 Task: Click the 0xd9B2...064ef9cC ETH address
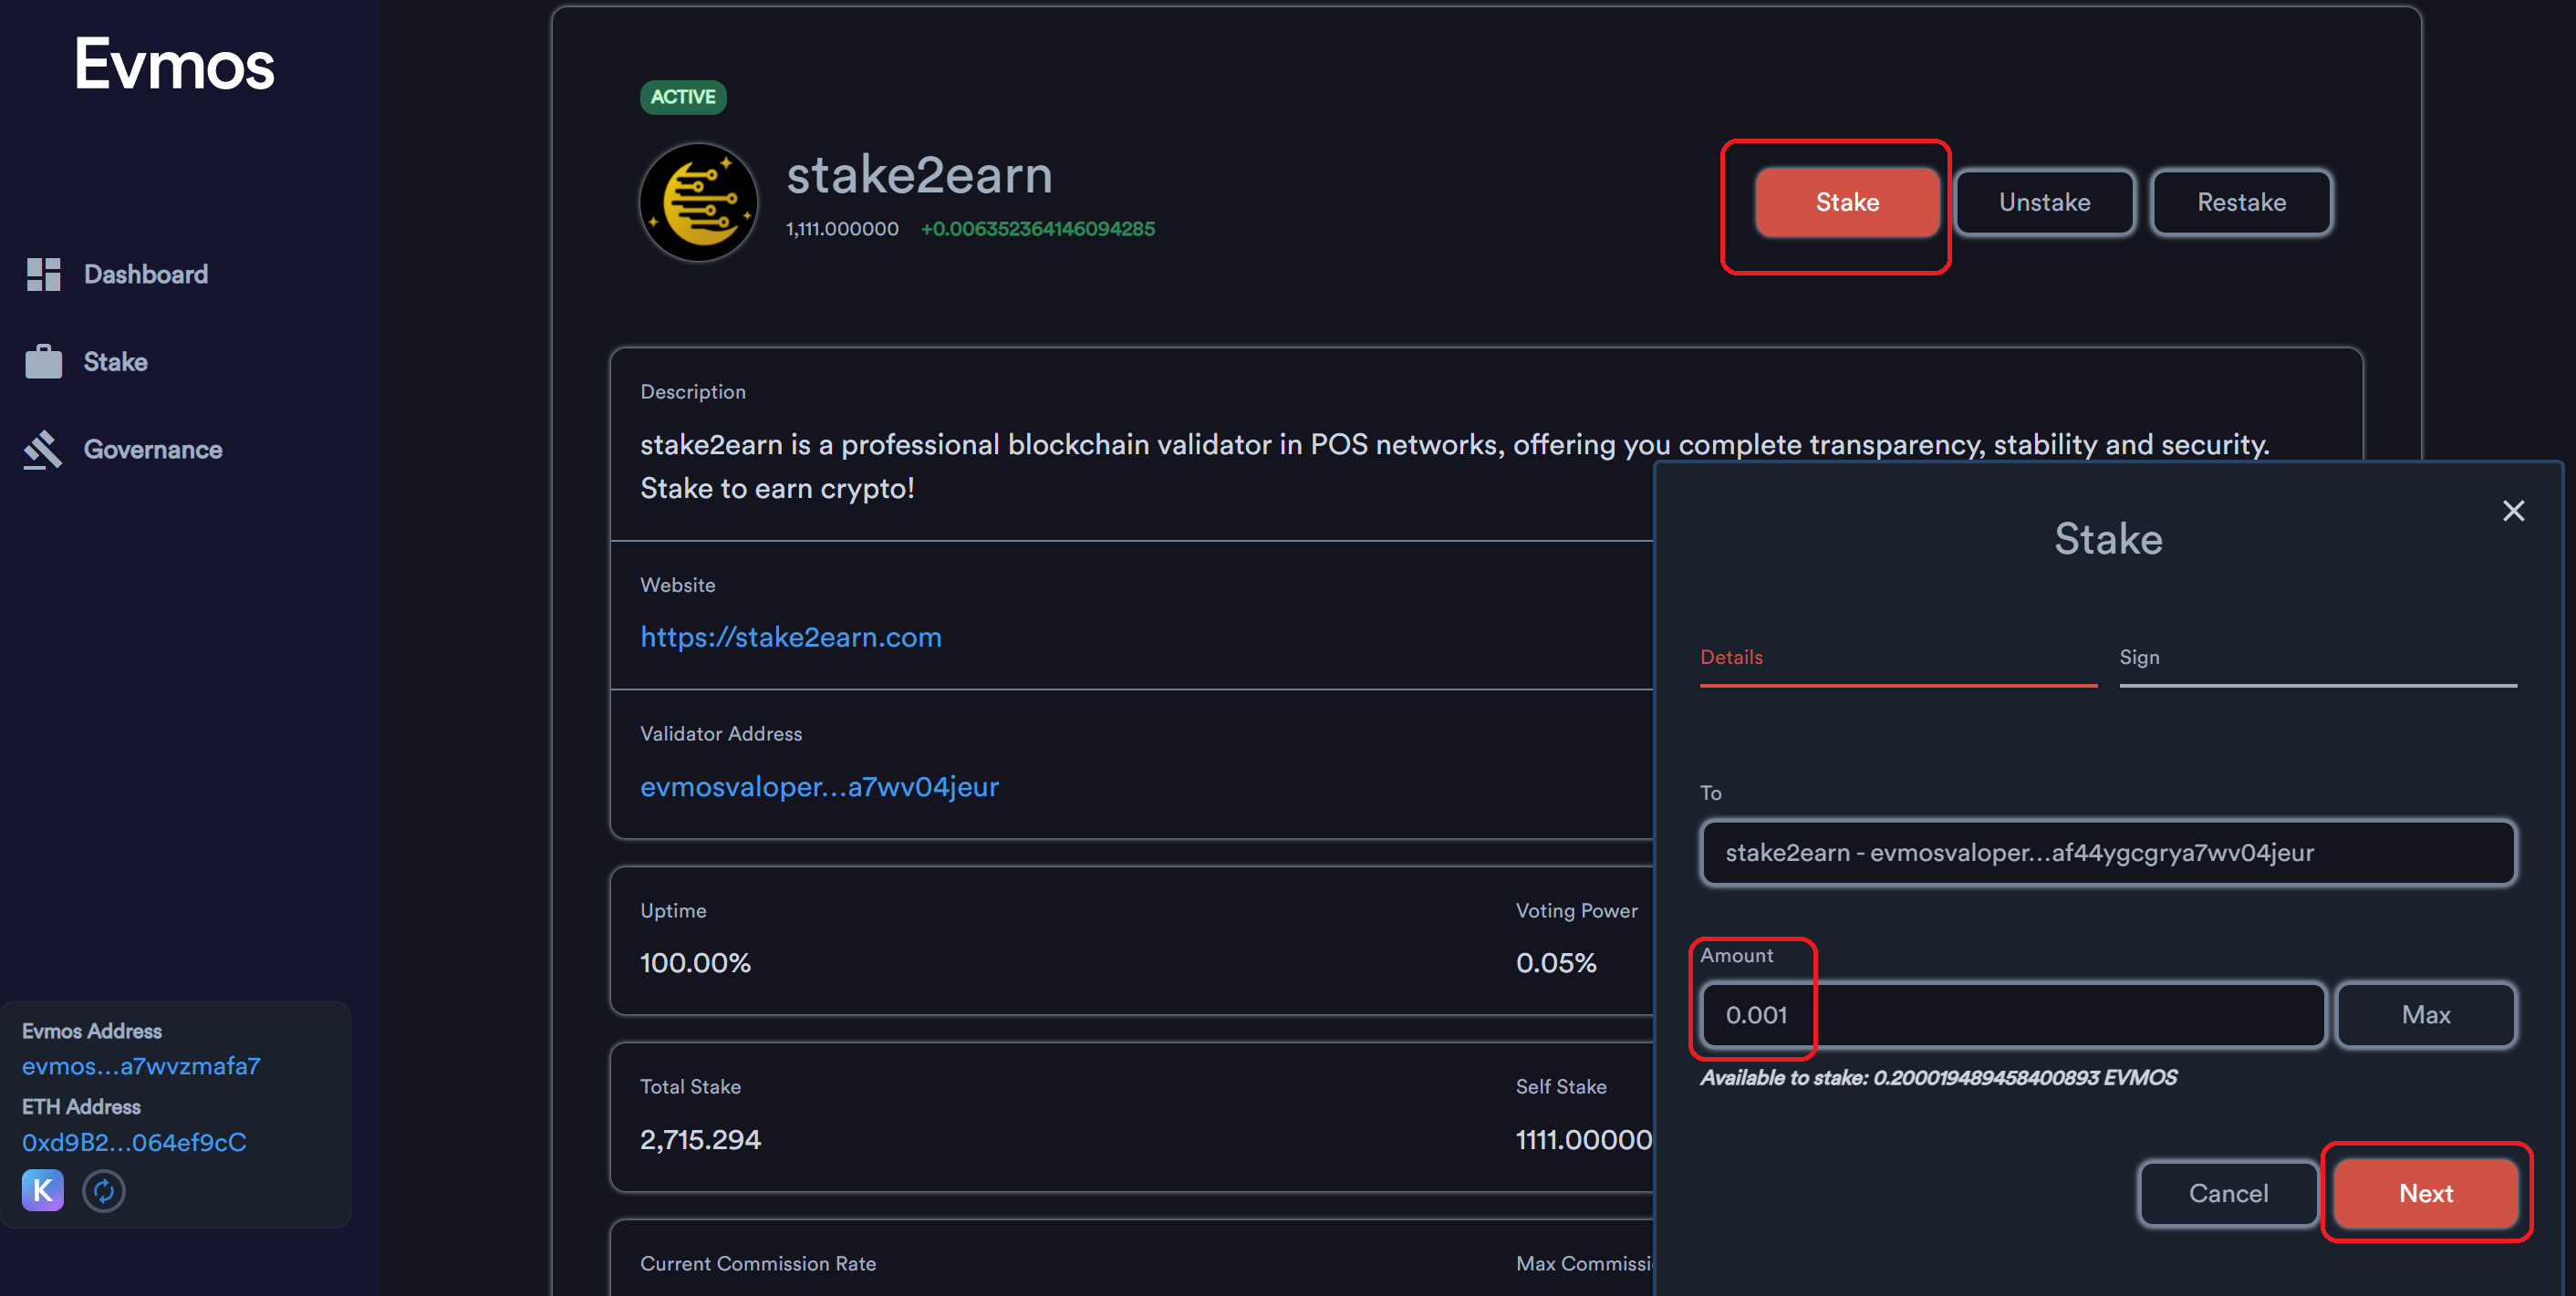click(134, 1142)
